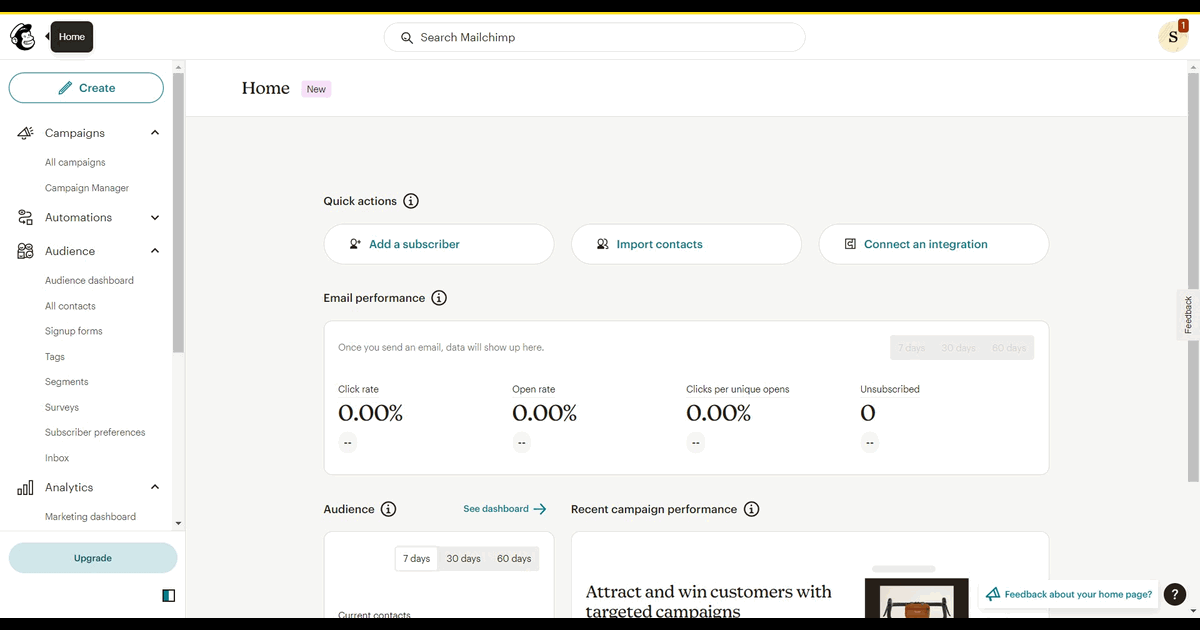
Task: Open All campaigns
Action: click(75, 162)
